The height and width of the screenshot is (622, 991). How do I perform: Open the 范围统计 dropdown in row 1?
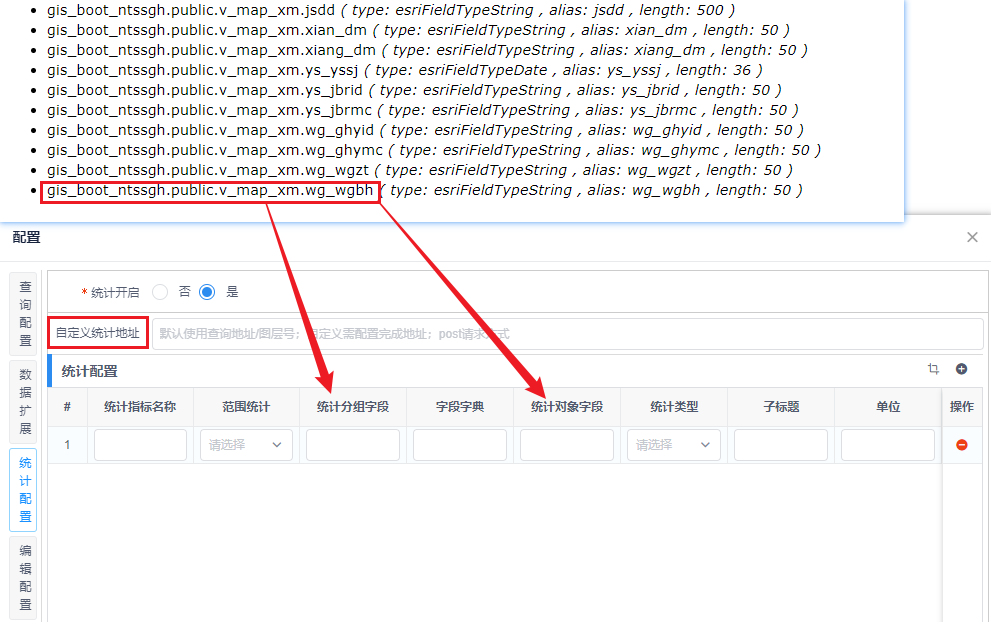pyautogui.click(x=246, y=445)
